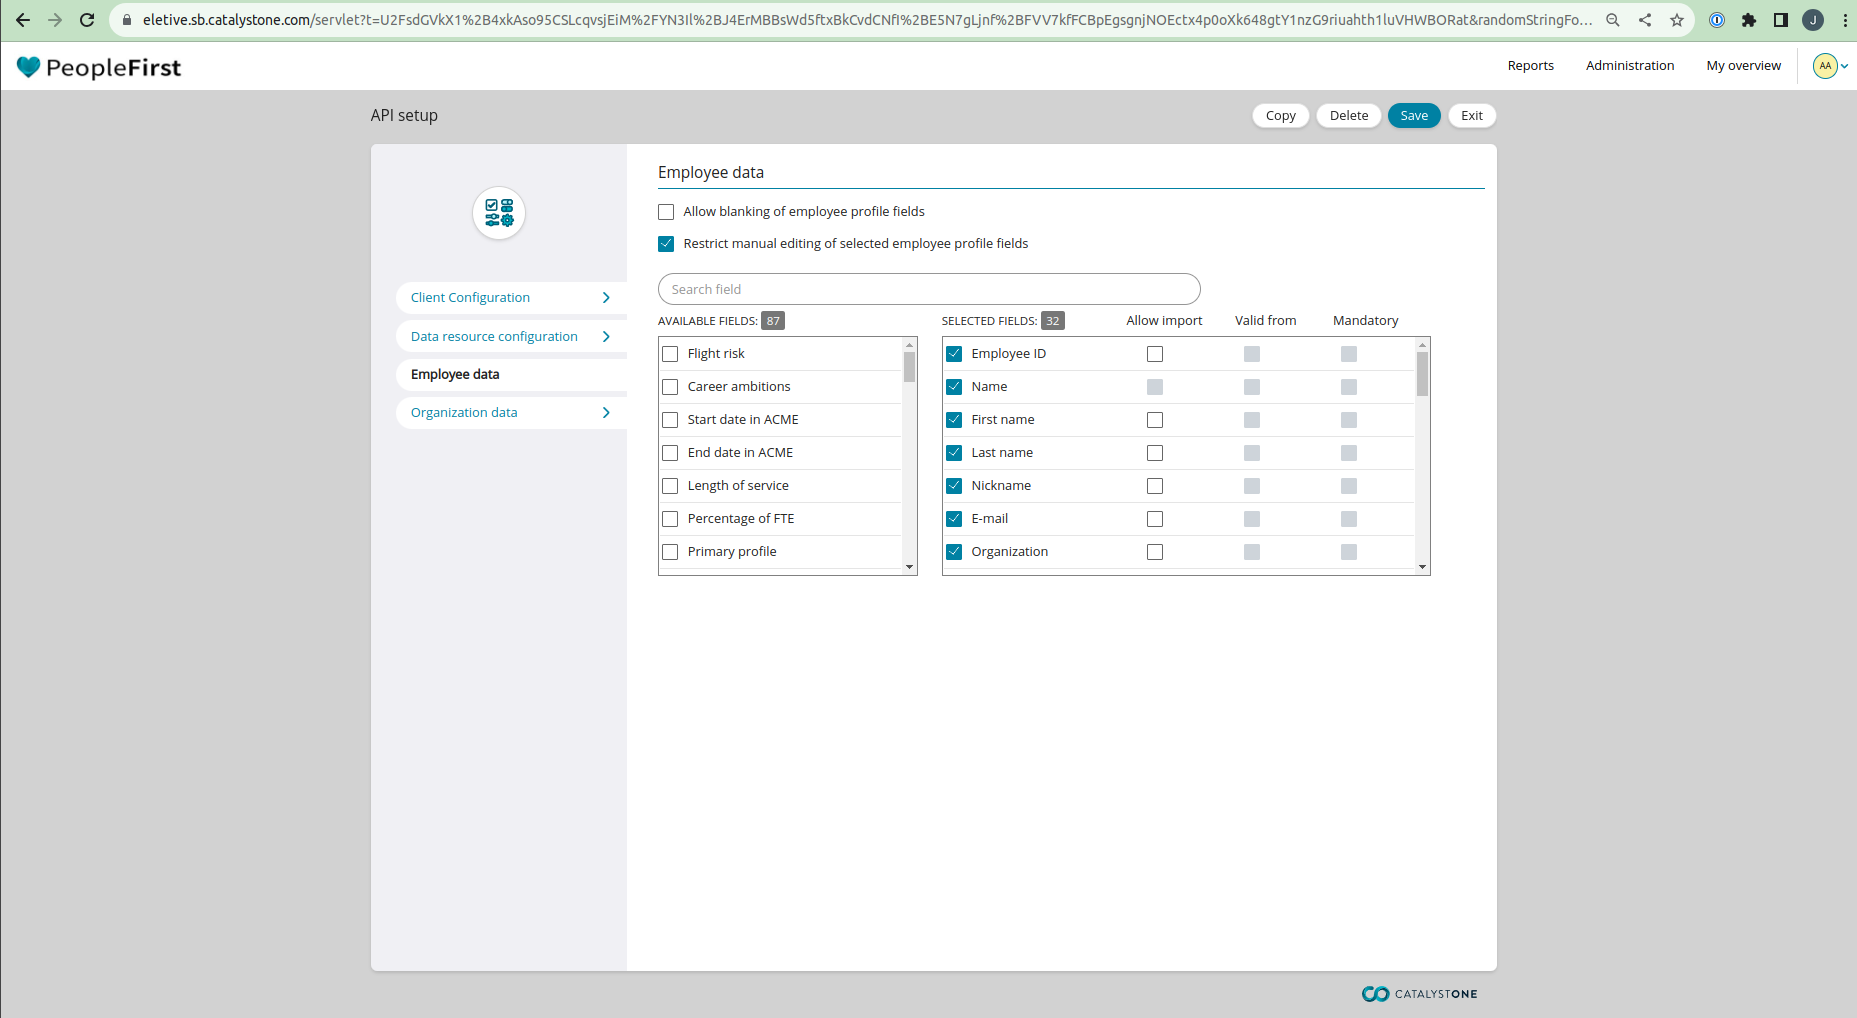
Task: Uncheck the E-mail selected field
Action: pos(954,519)
